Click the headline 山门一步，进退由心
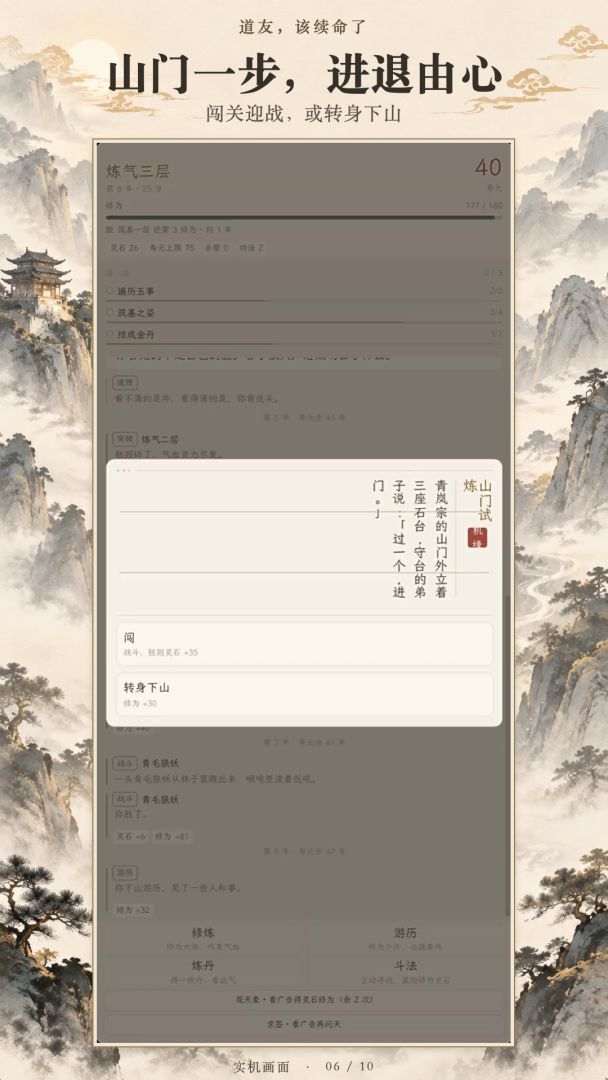Image resolution: width=608 pixels, height=1080 pixels. [x=304, y=75]
